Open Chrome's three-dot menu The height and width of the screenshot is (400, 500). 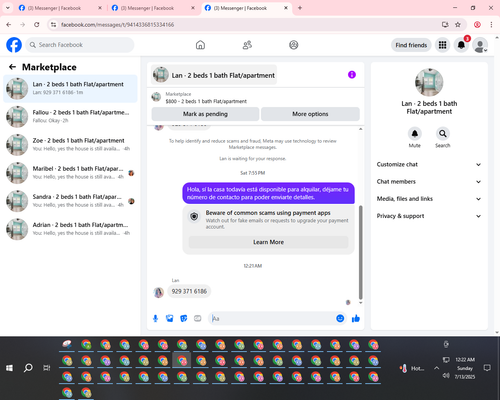click(x=491, y=25)
